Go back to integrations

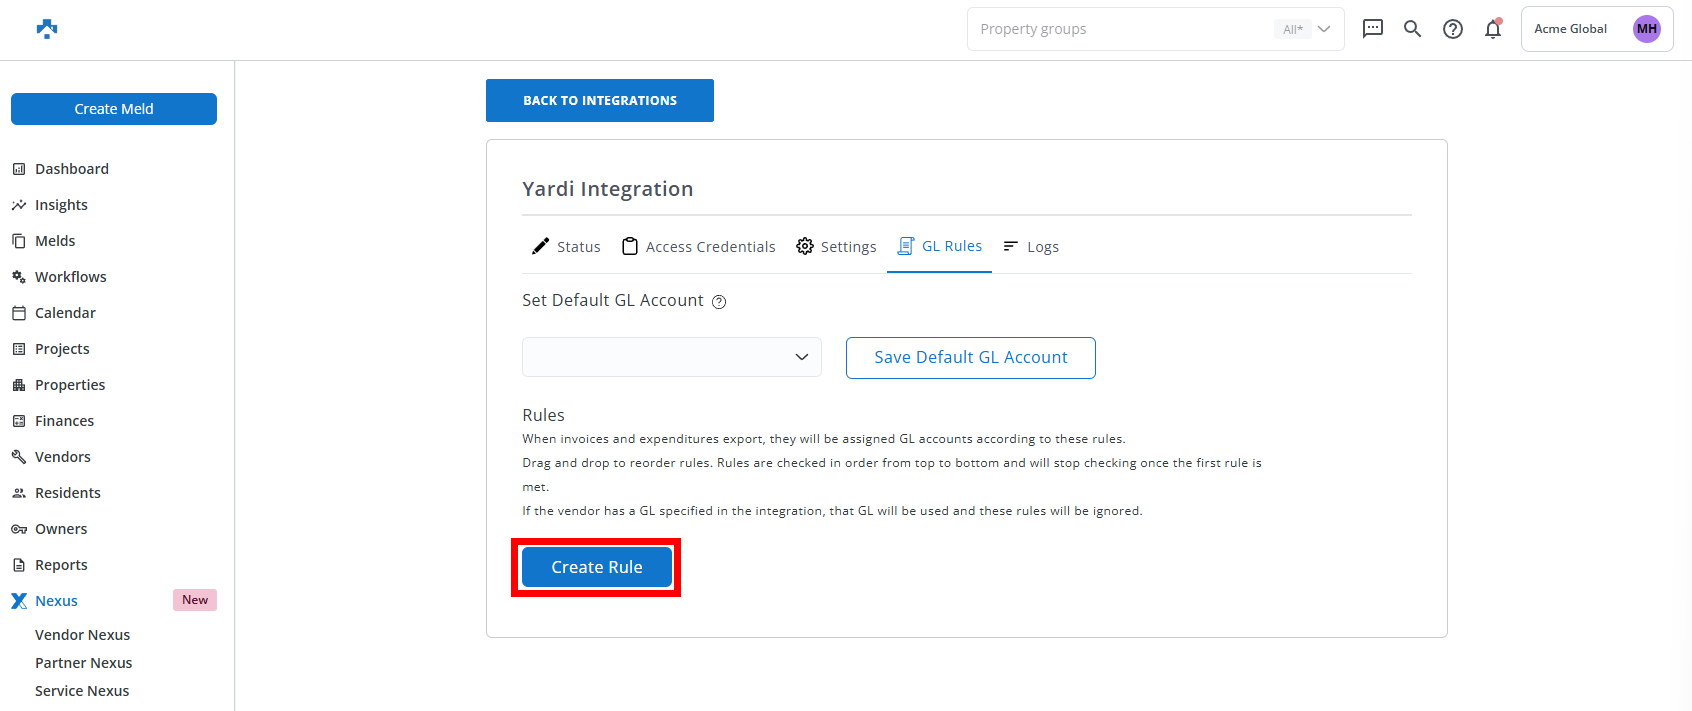tap(599, 101)
